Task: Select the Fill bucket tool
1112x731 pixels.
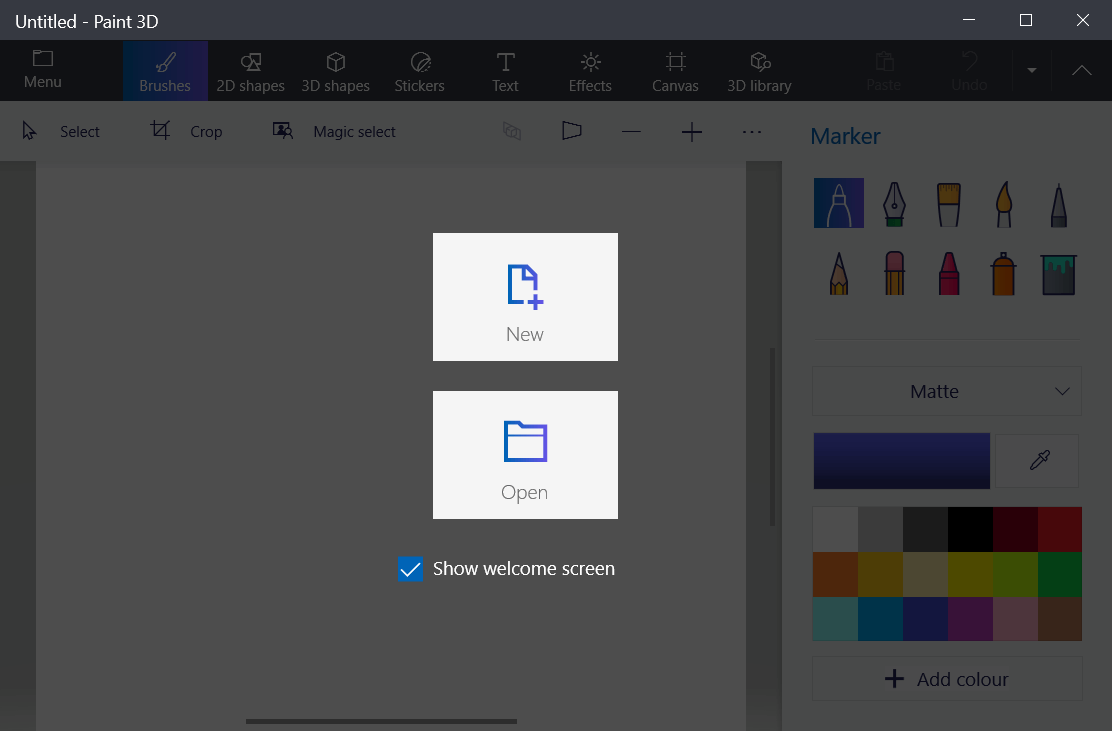Action: [x=1058, y=273]
